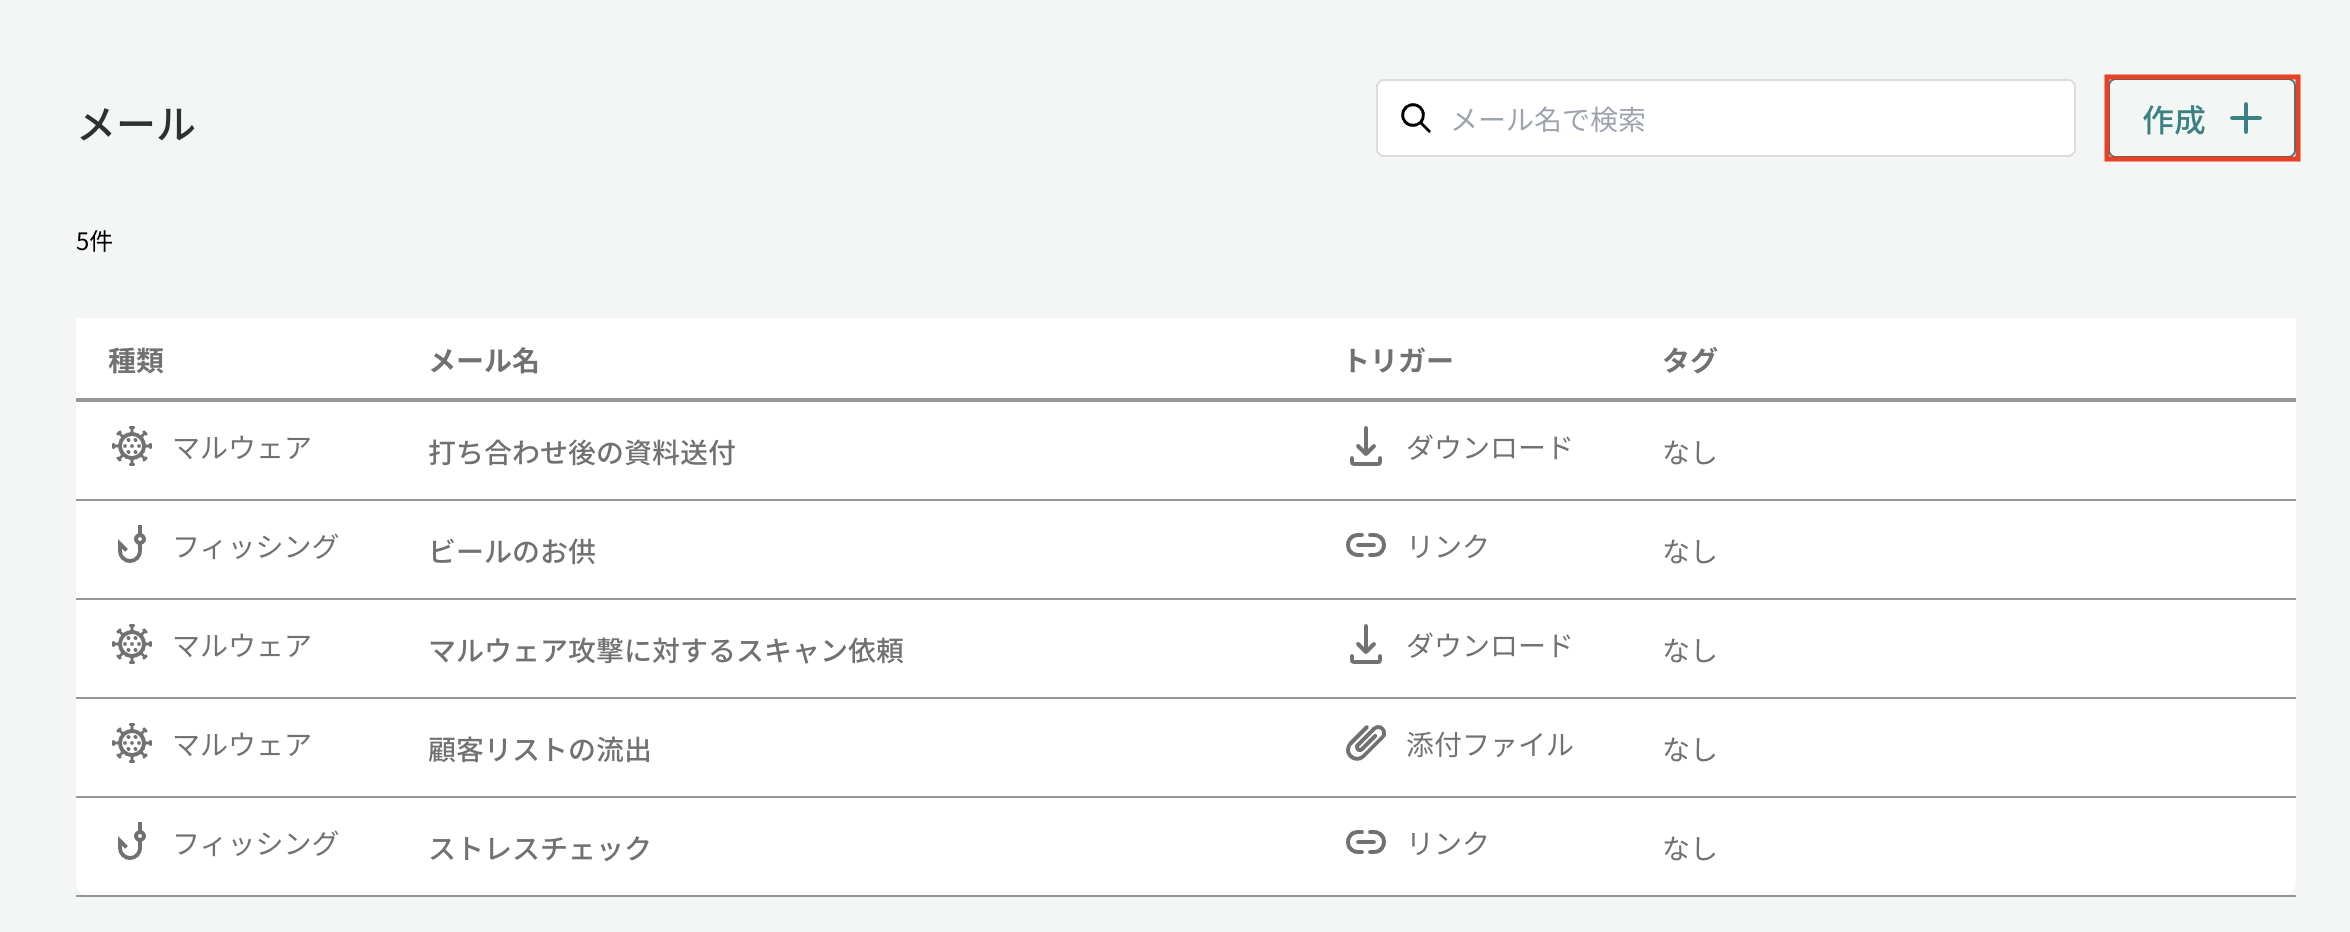2350x932 pixels.
Task: Click link icon in ビールのお供 row
Action: [1365, 545]
